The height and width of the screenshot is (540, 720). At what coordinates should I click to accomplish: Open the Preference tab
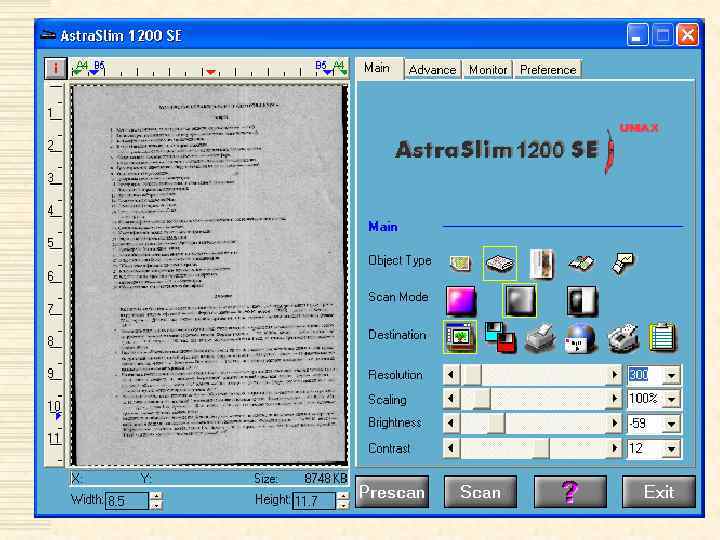point(548,70)
